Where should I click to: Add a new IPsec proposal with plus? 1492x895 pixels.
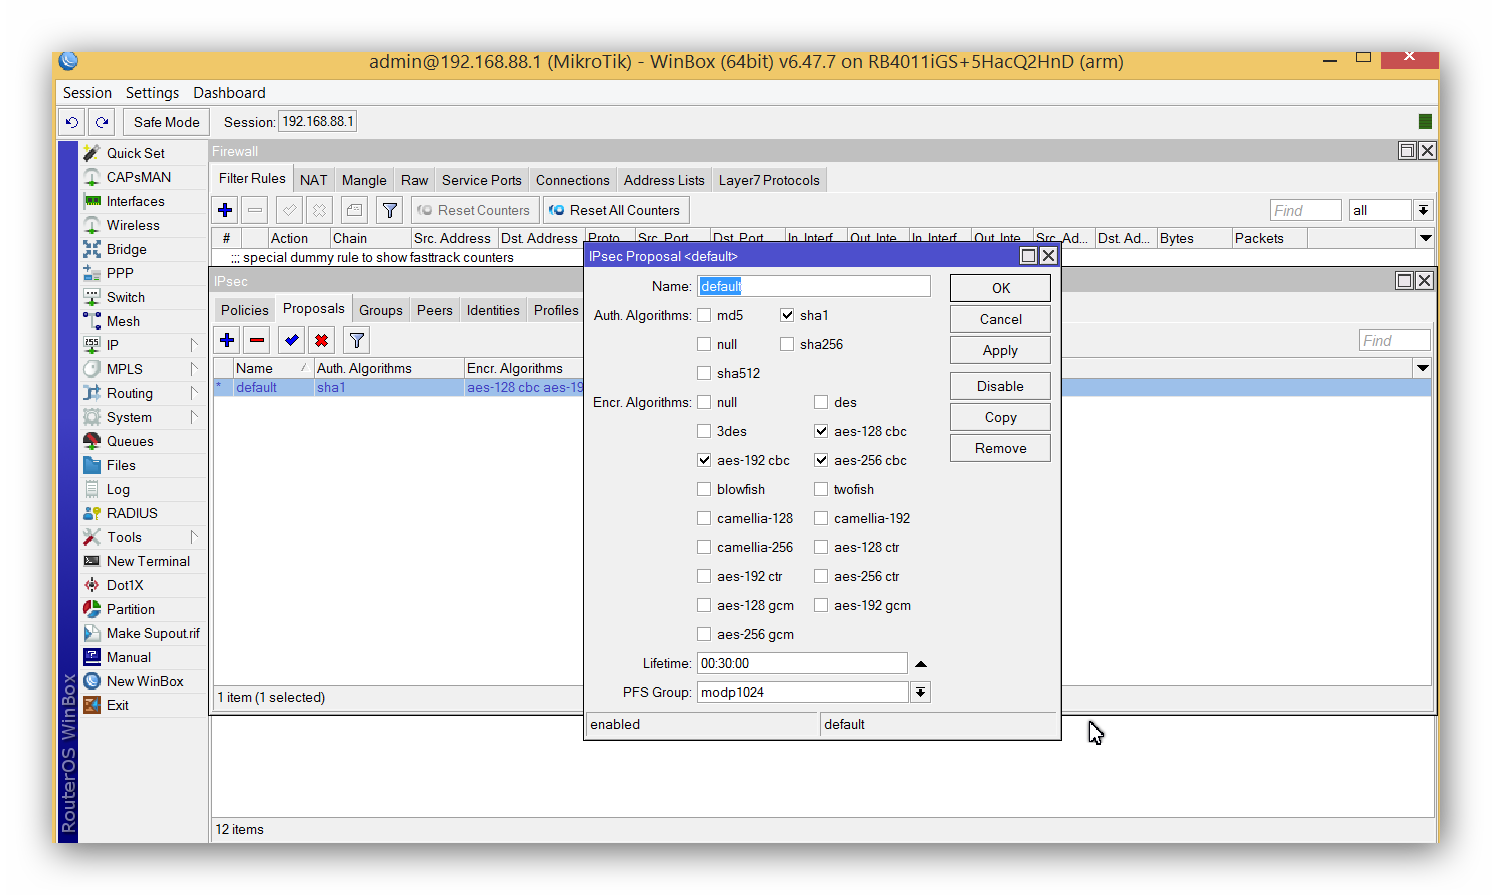click(x=227, y=340)
